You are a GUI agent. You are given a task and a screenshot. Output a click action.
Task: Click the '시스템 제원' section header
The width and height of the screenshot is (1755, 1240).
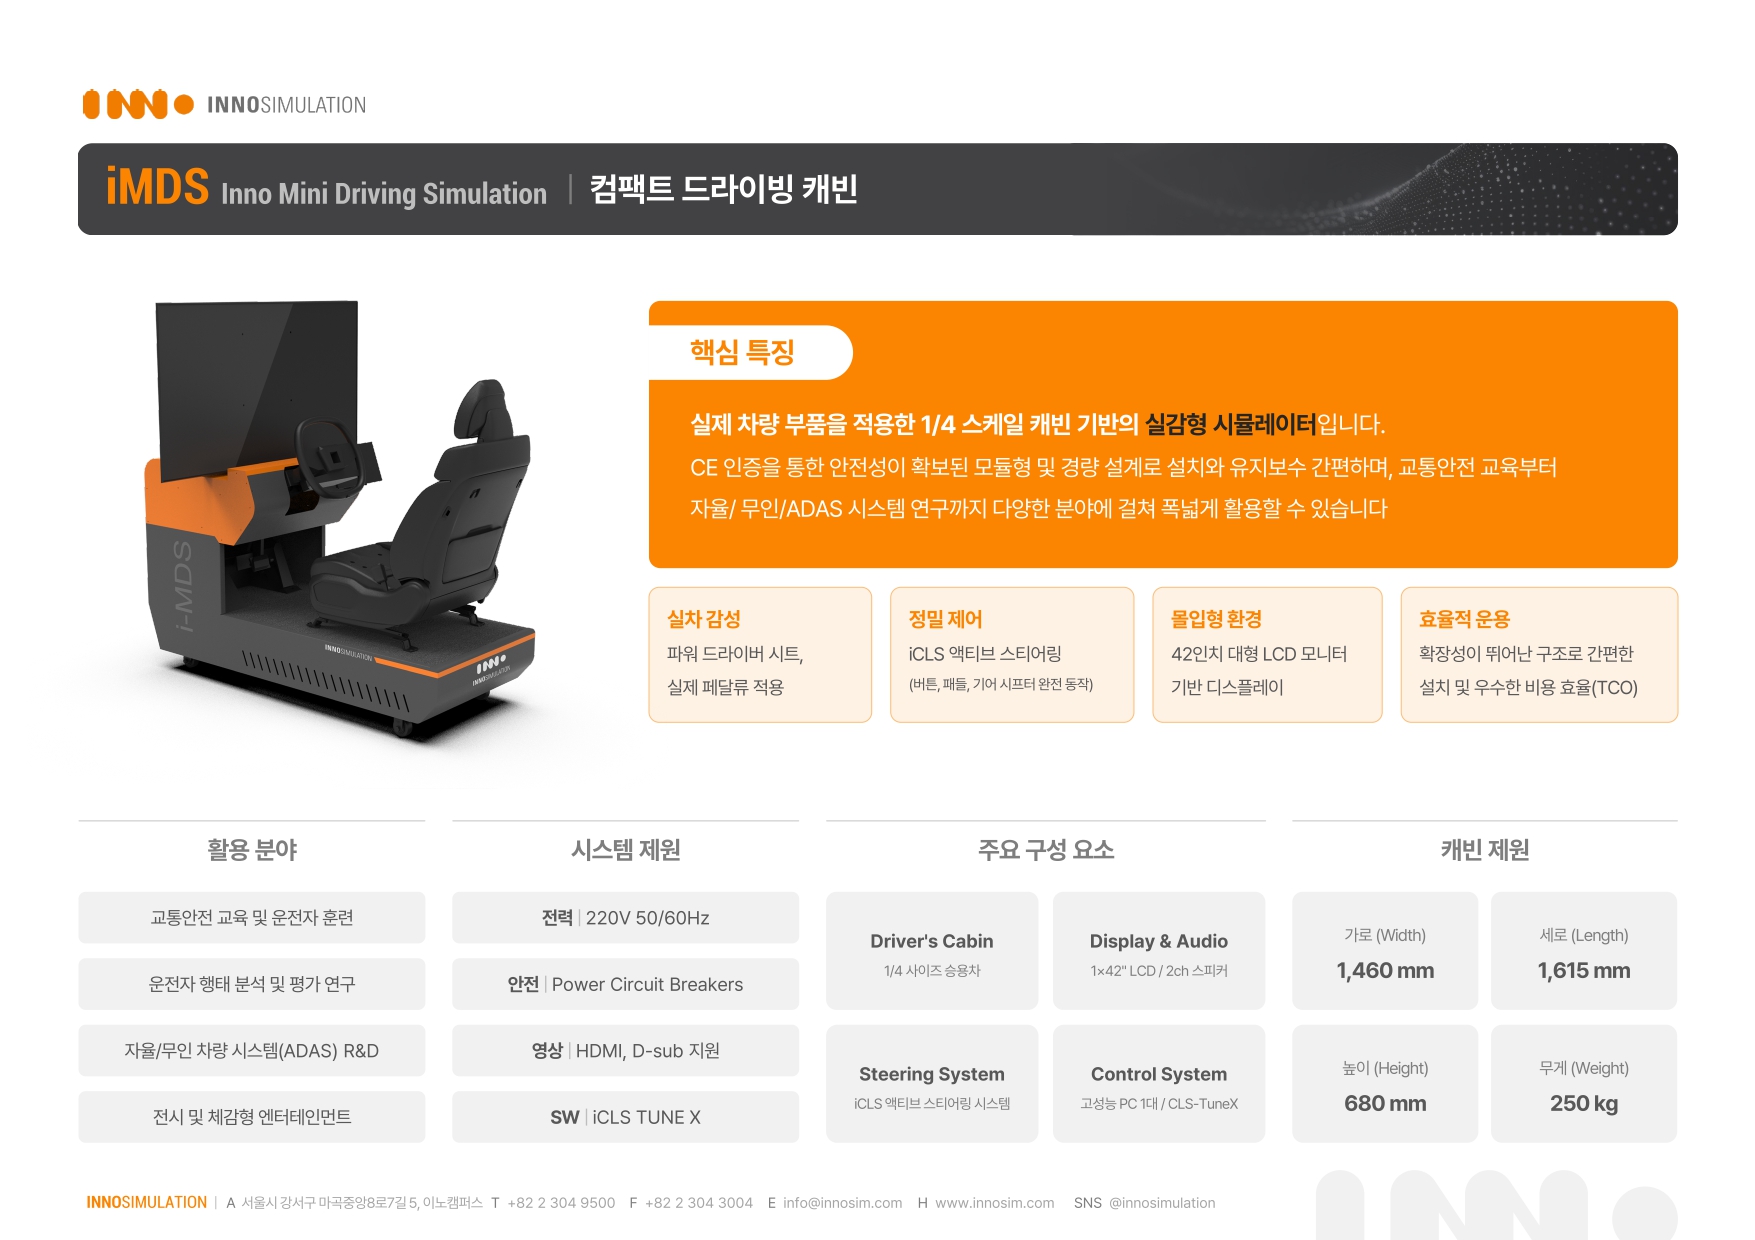626,850
